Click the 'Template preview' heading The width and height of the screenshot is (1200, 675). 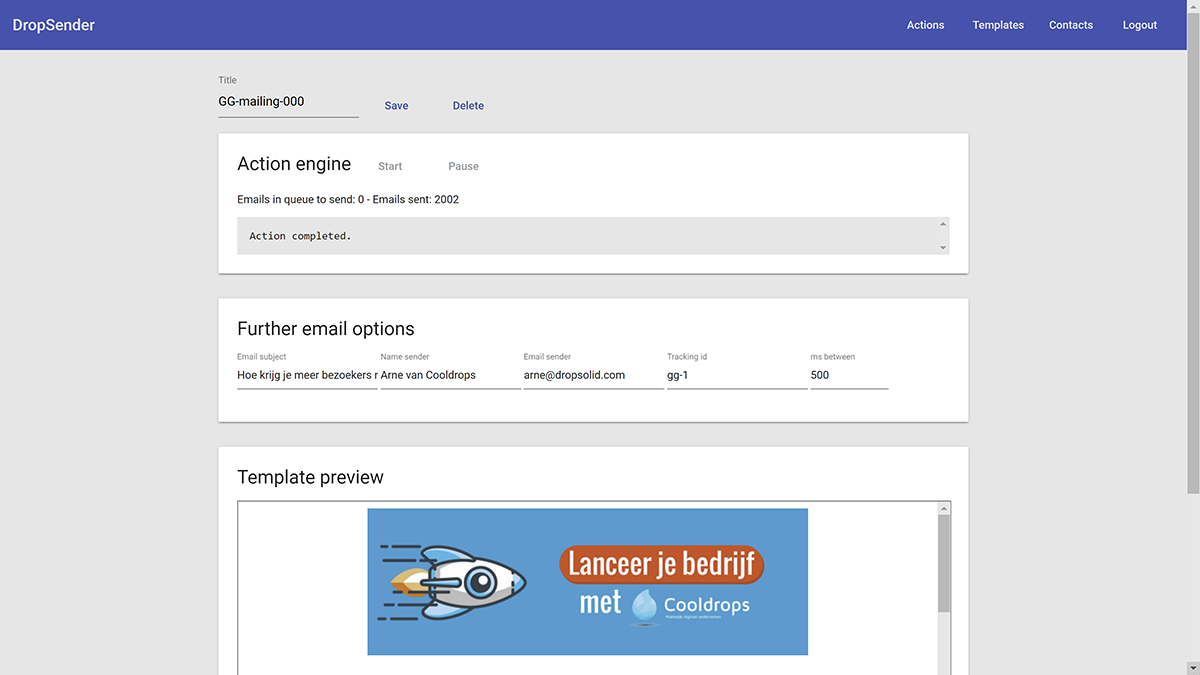[x=310, y=477]
